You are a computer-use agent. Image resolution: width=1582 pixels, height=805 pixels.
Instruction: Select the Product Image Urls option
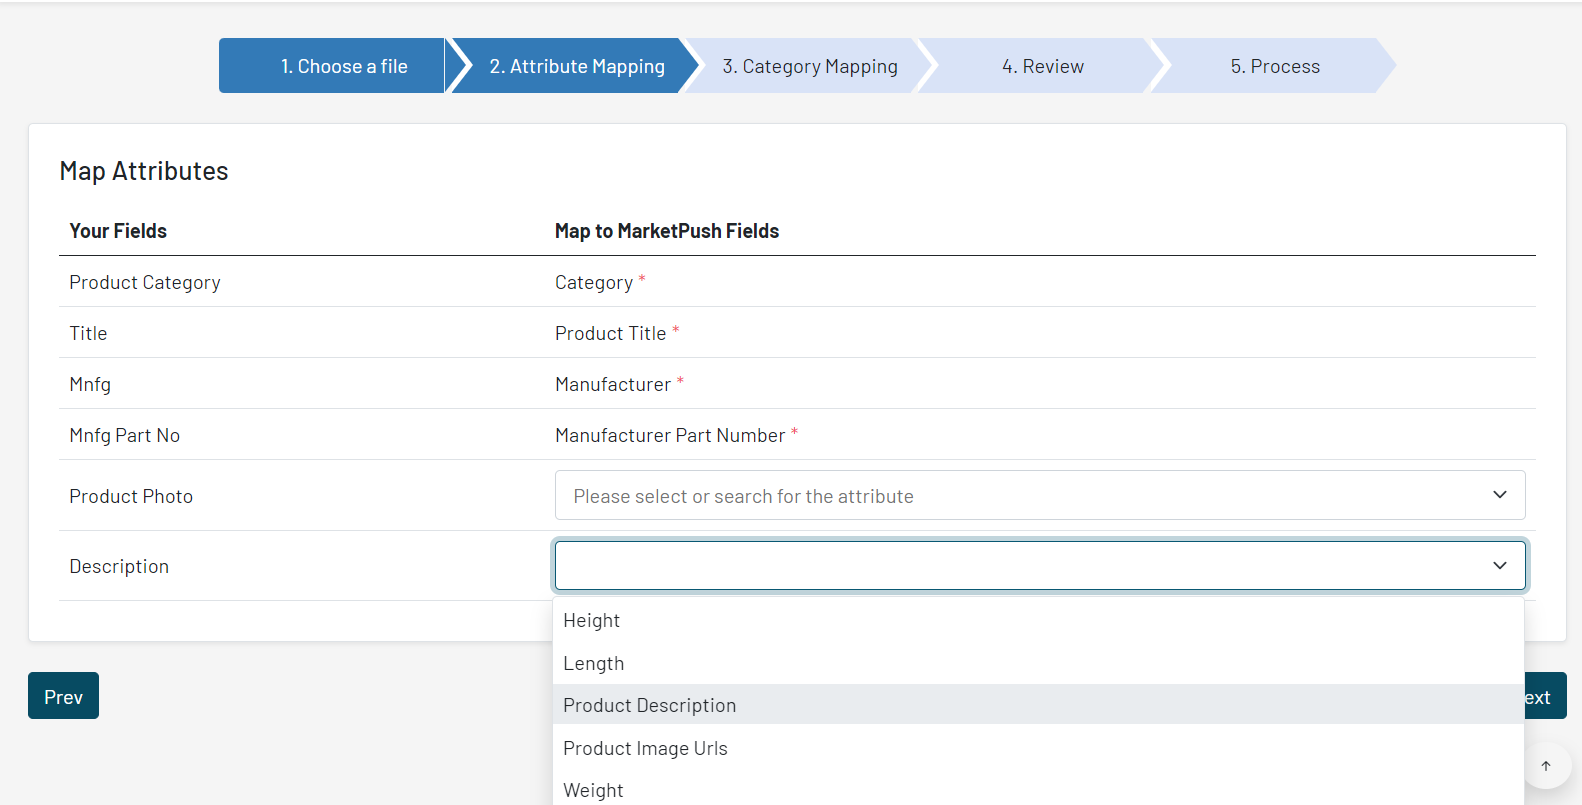tap(646, 749)
